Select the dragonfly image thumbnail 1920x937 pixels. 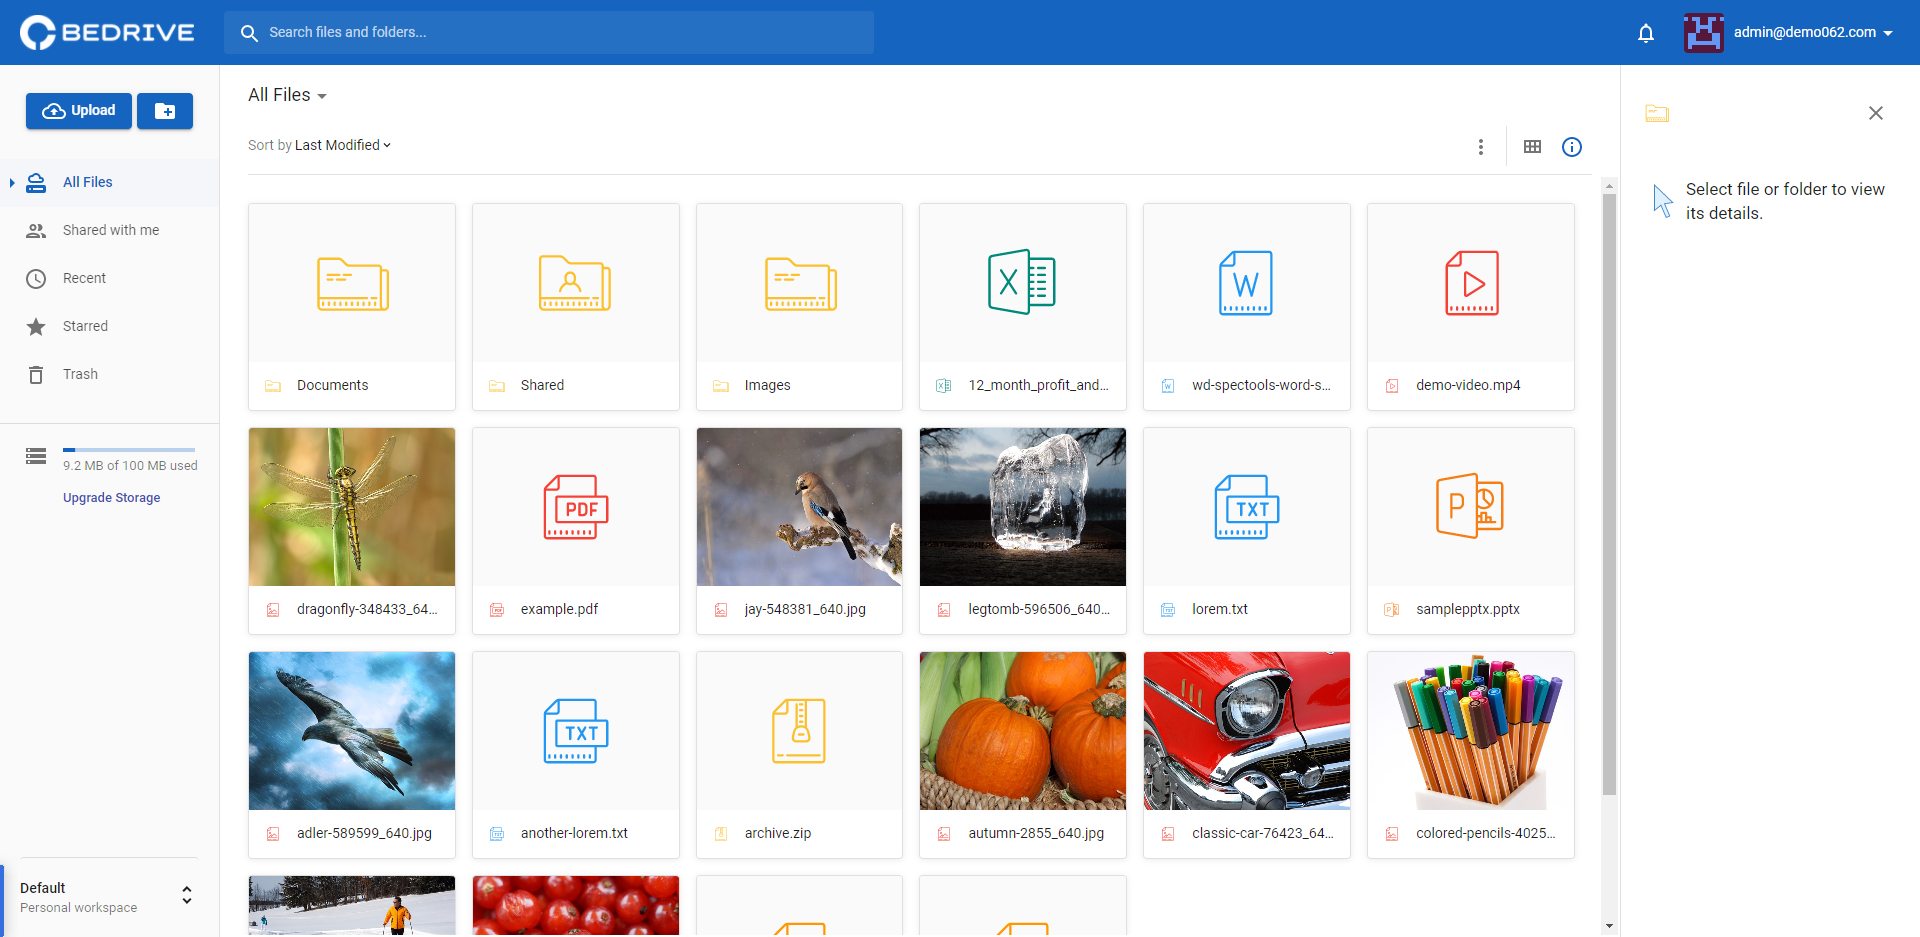352,507
